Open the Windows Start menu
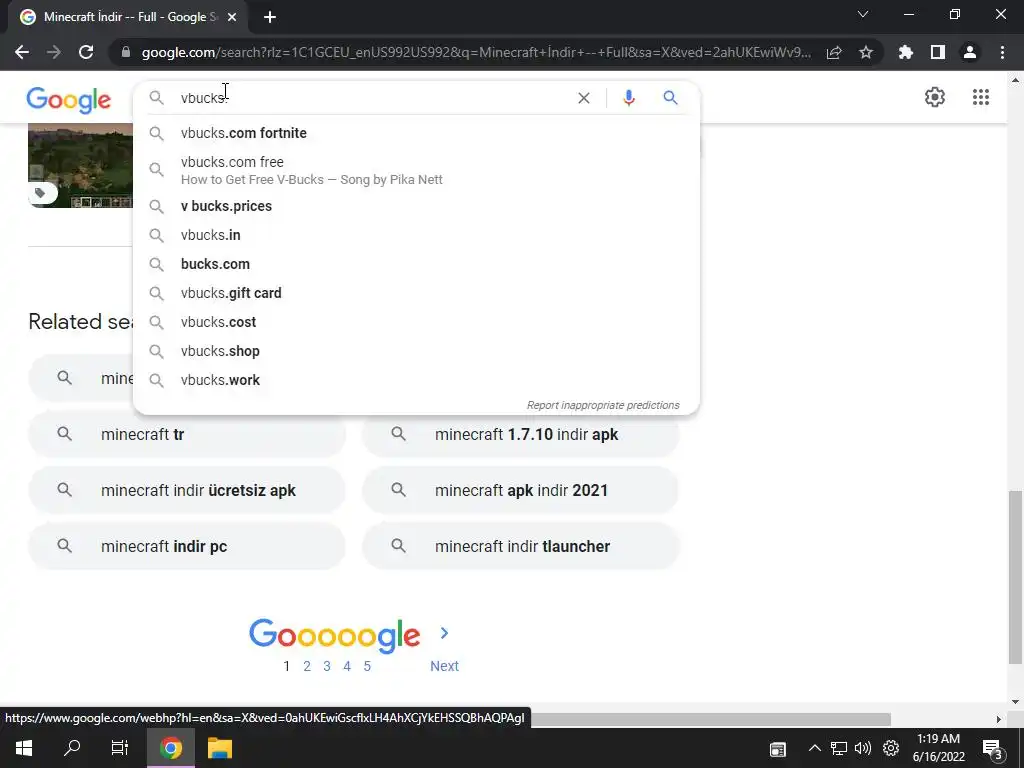Viewport: 1024px width, 768px height. [x=24, y=748]
